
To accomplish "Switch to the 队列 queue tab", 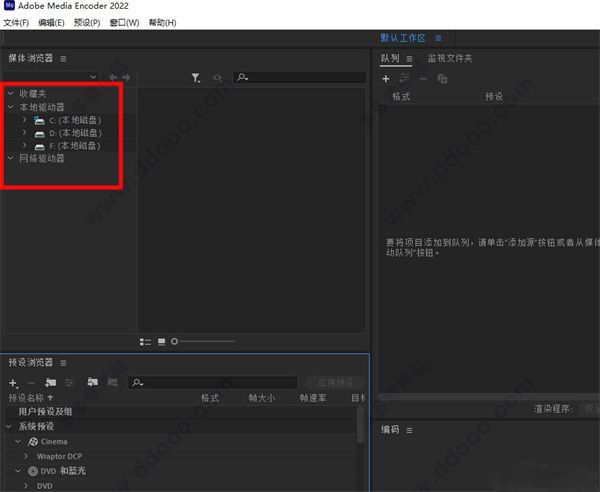I will (390, 58).
